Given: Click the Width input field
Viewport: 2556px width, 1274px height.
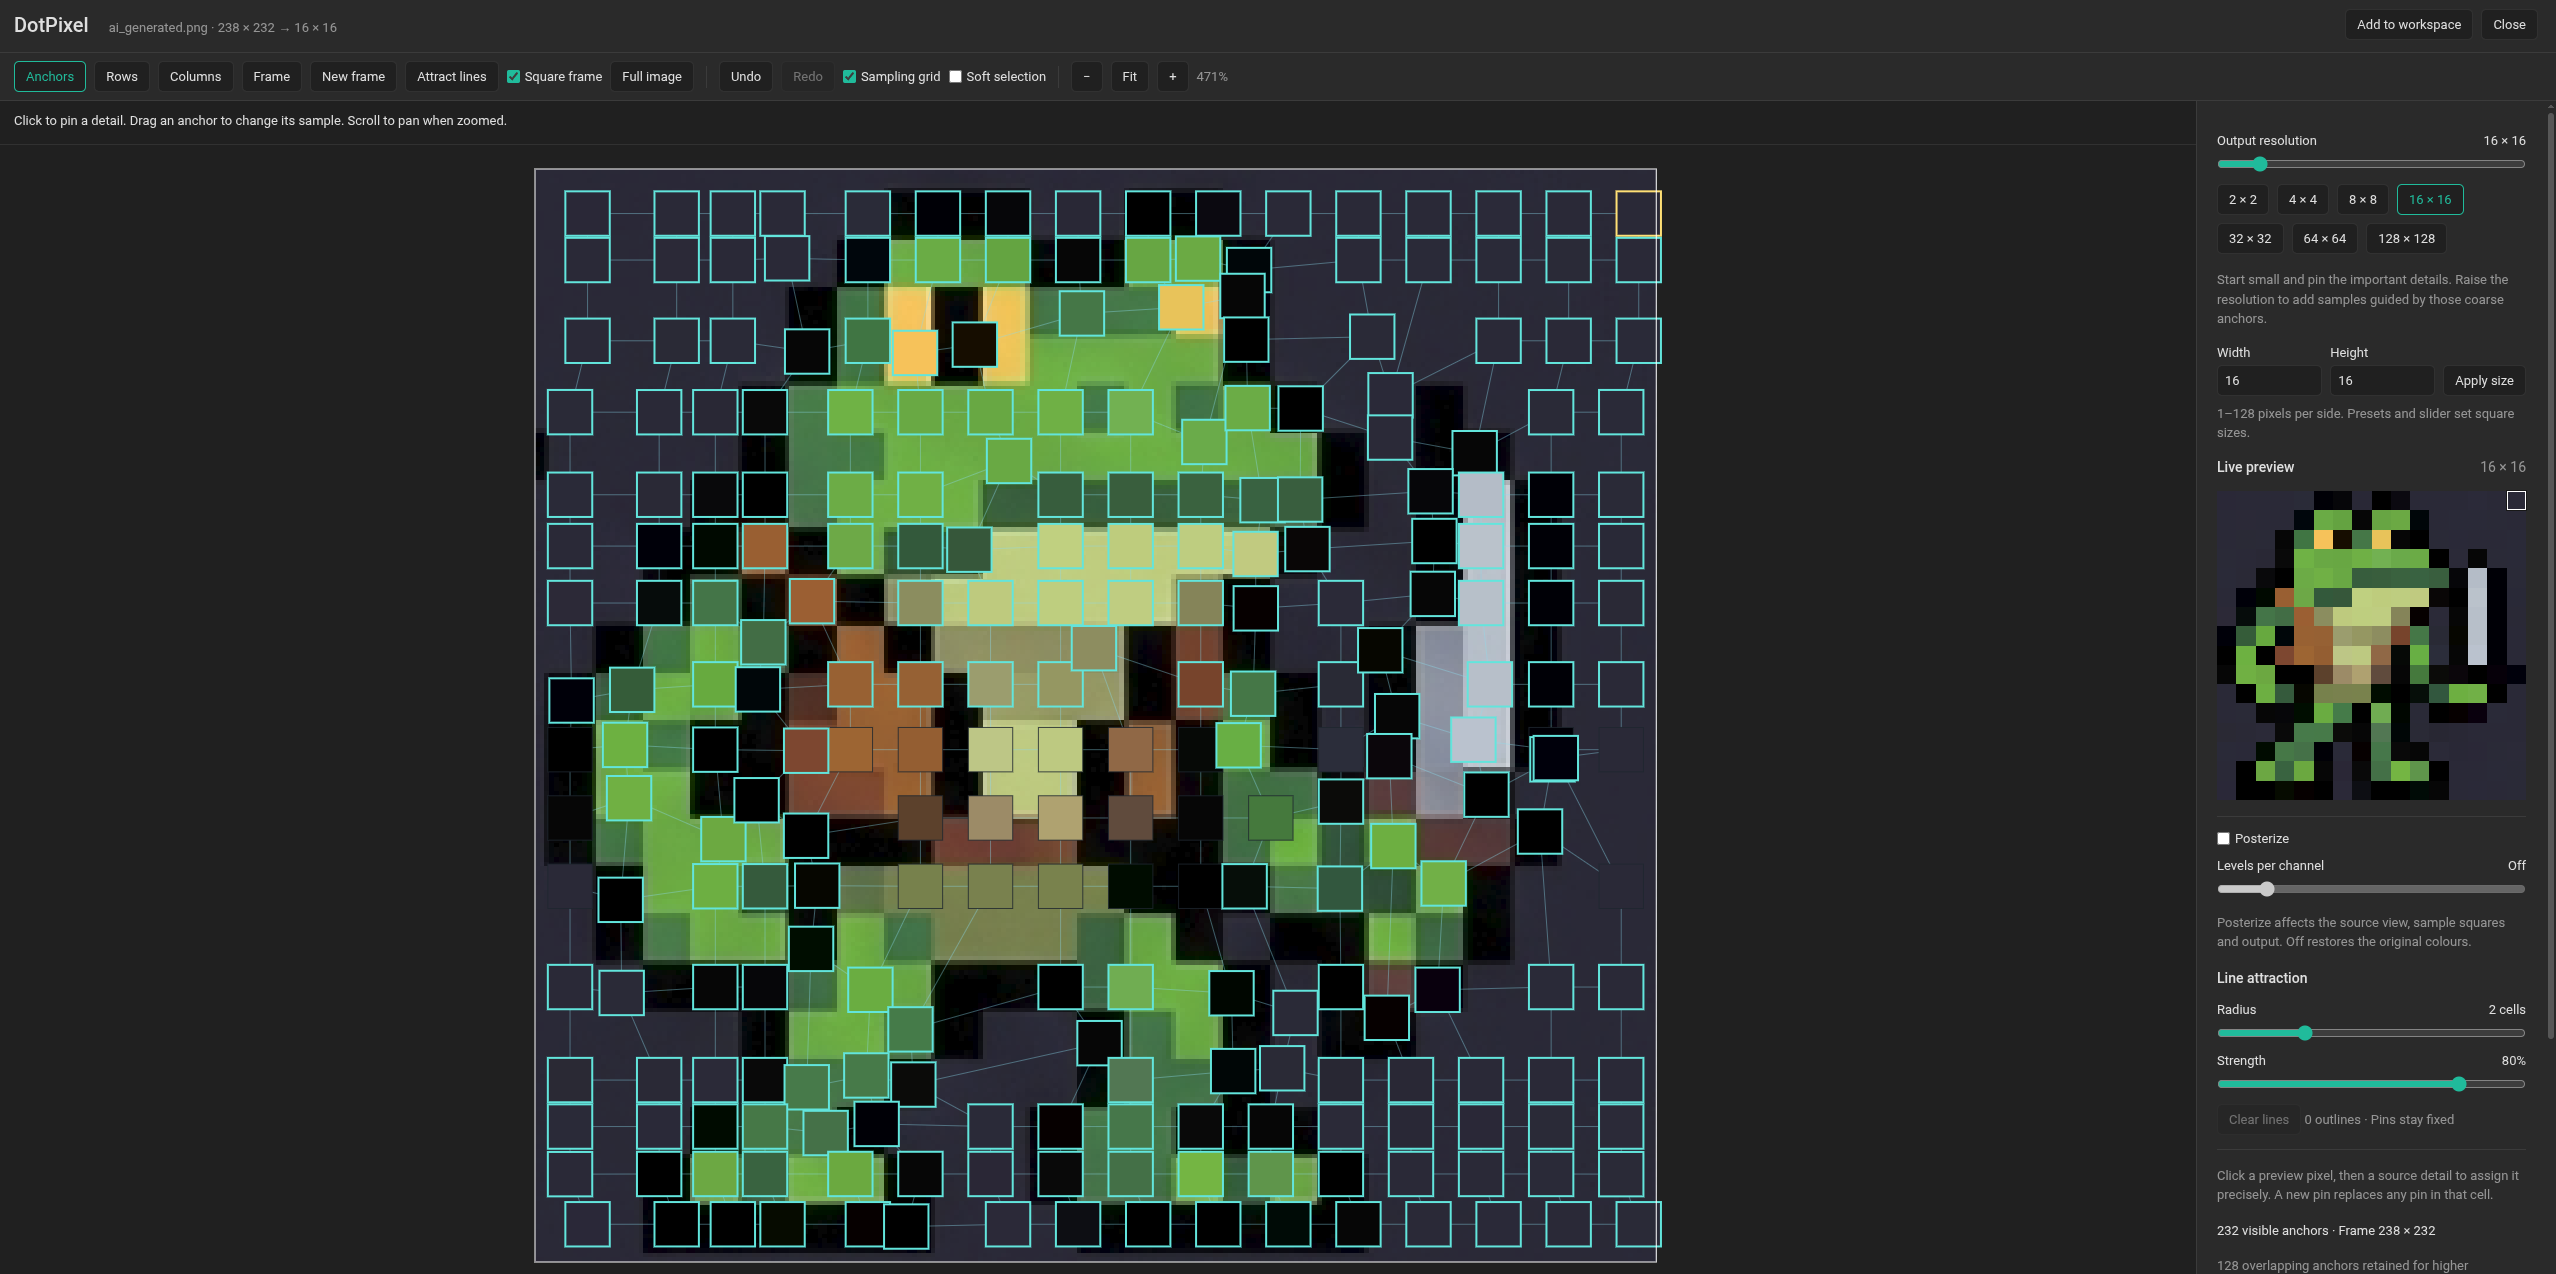Looking at the screenshot, I should (2268, 381).
